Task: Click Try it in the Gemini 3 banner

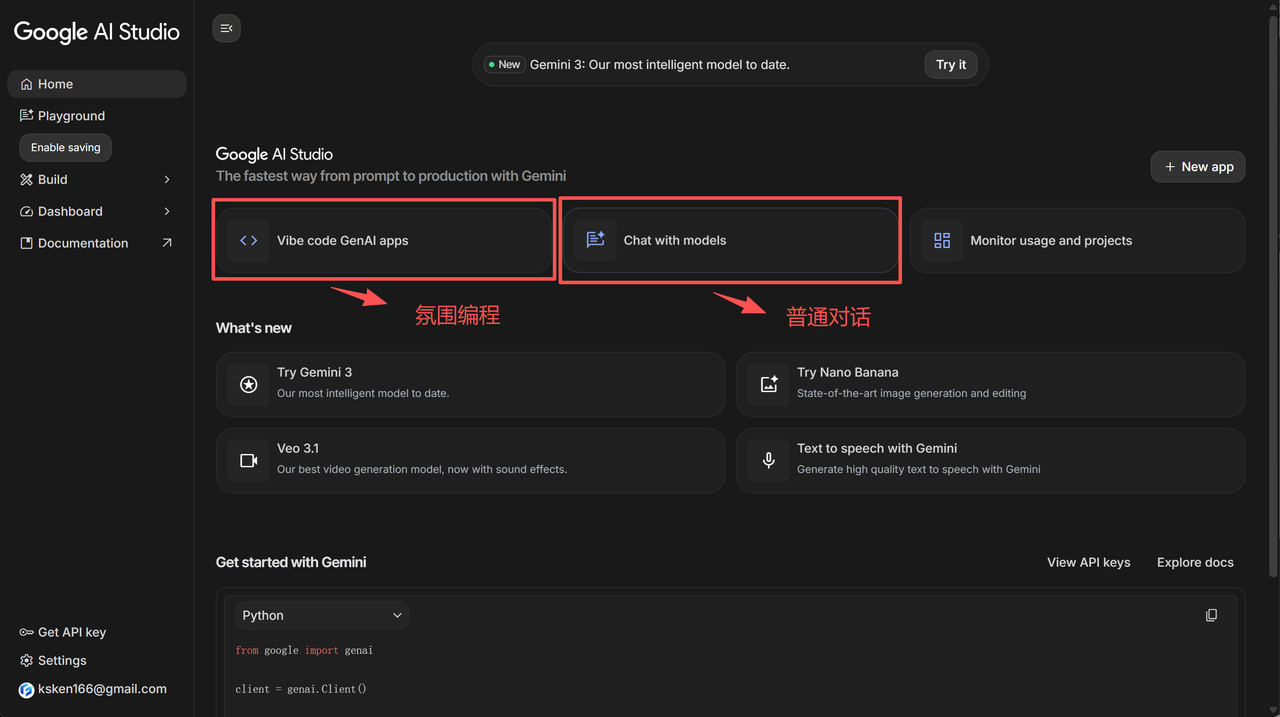Action: [951, 65]
